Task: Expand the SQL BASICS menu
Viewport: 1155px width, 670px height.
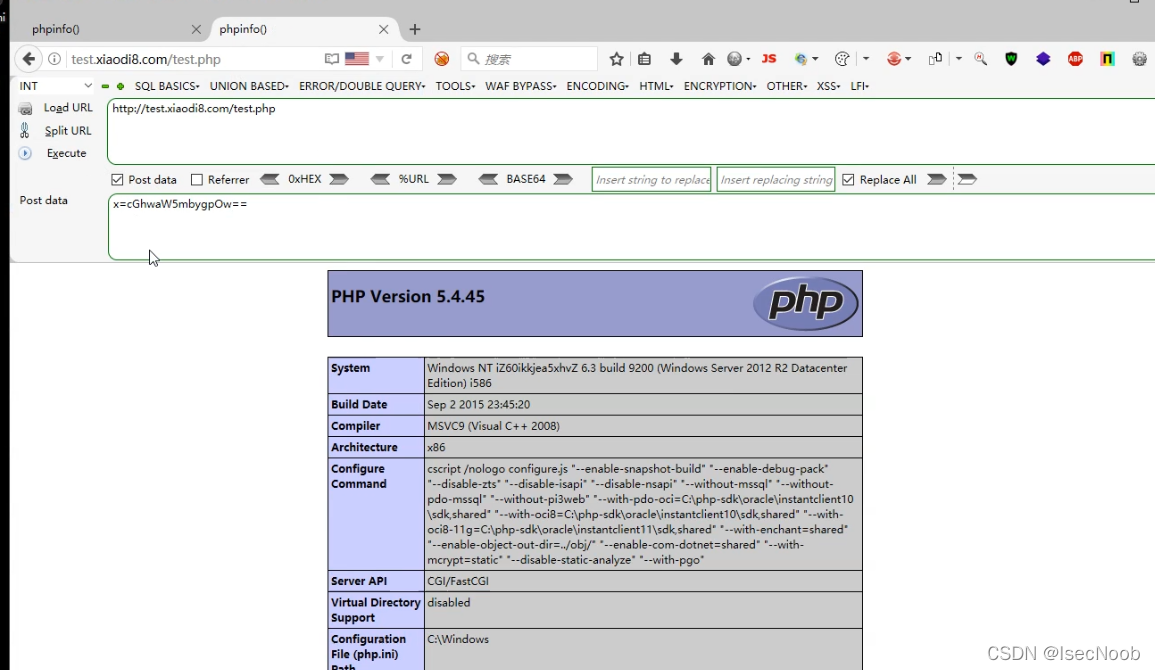Action: [x=167, y=86]
